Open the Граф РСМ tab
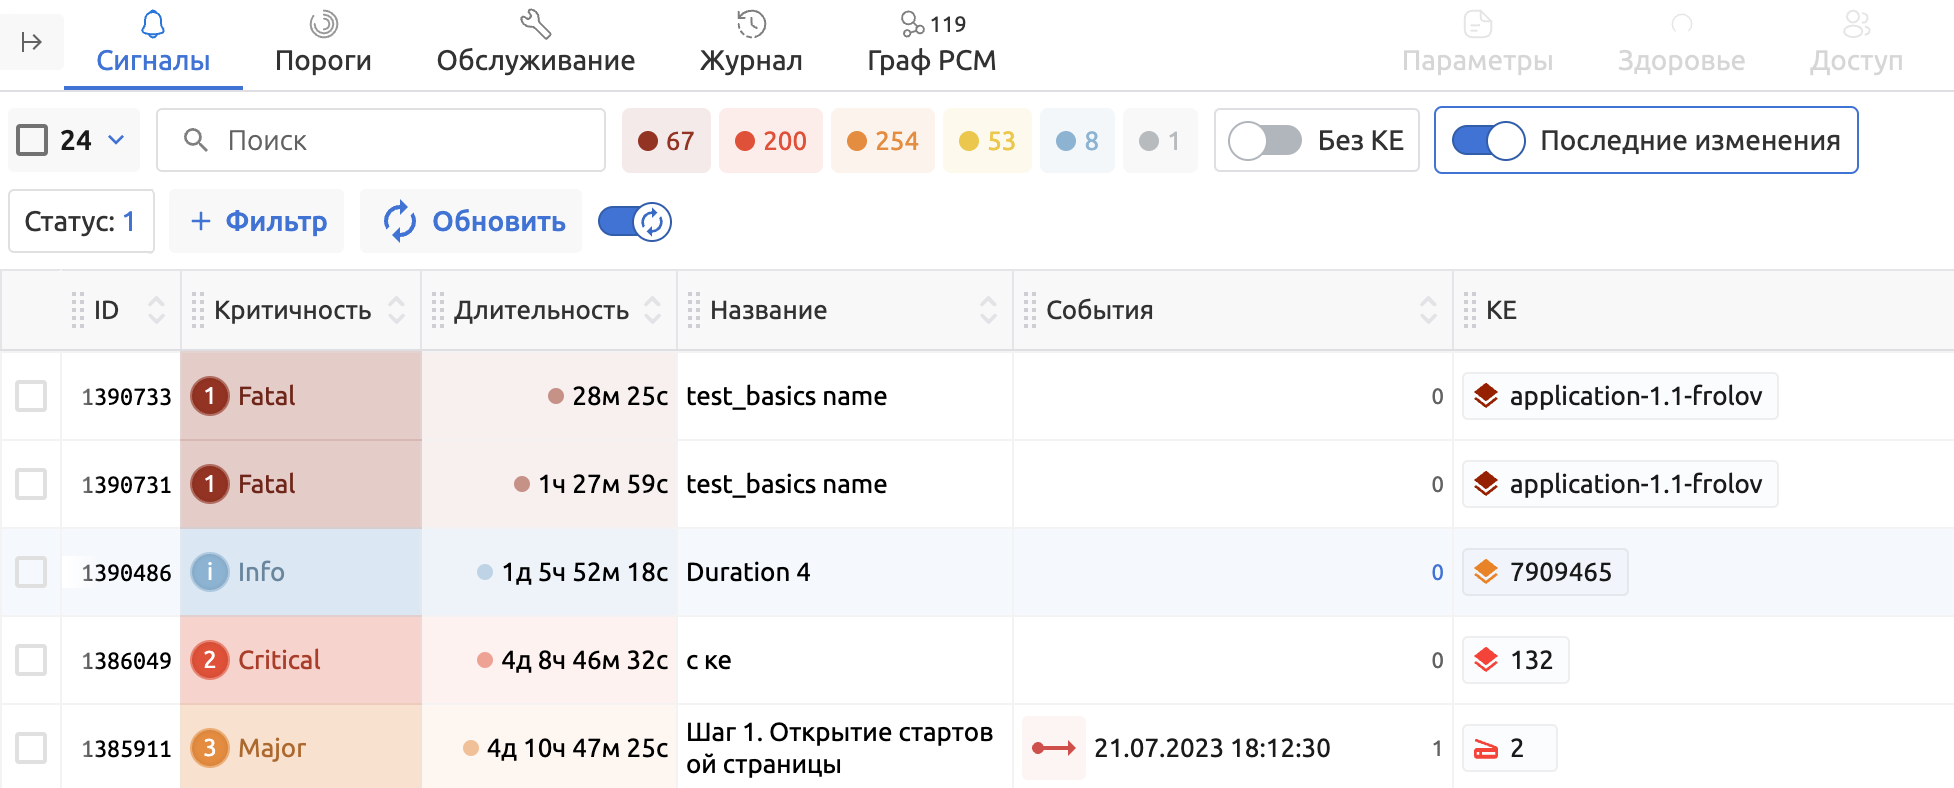 pyautogui.click(x=931, y=44)
